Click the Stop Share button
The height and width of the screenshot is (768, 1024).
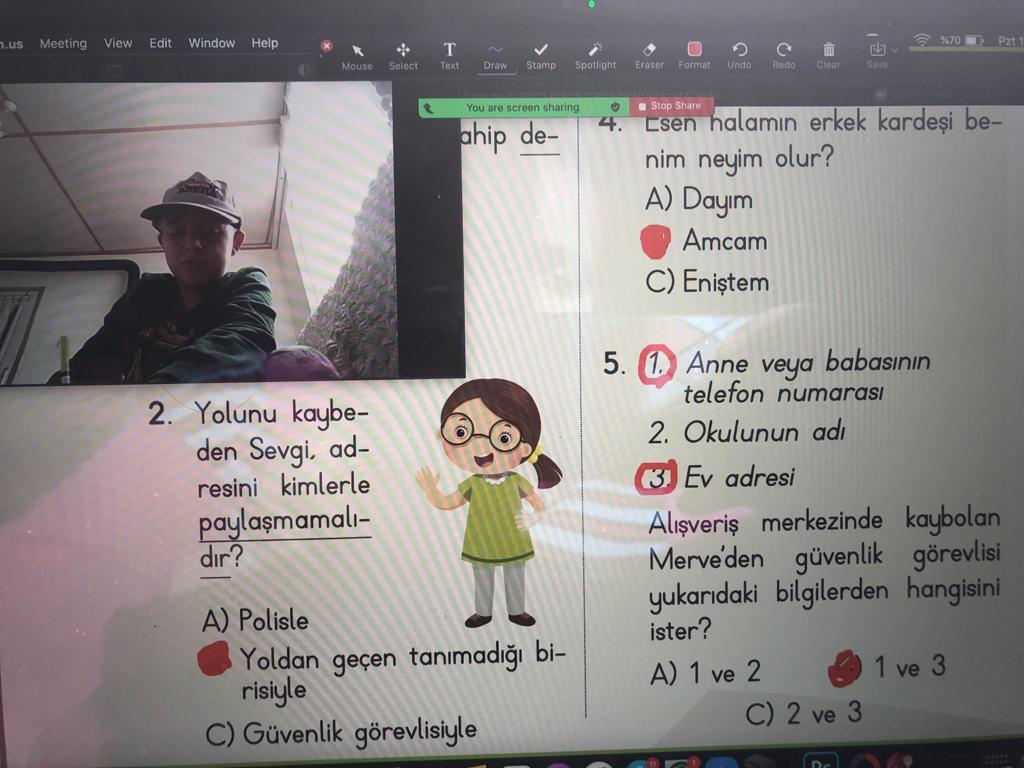pyautogui.click(x=670, y=106)
